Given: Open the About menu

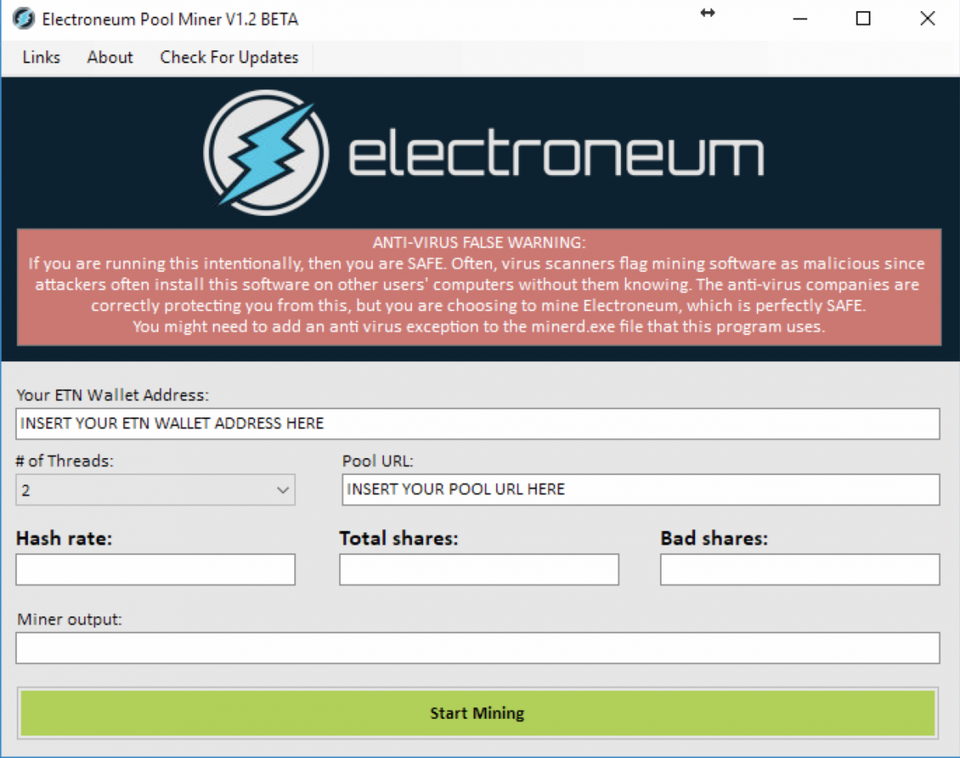Looking at the screenshot, I should (x=110, y=58).
